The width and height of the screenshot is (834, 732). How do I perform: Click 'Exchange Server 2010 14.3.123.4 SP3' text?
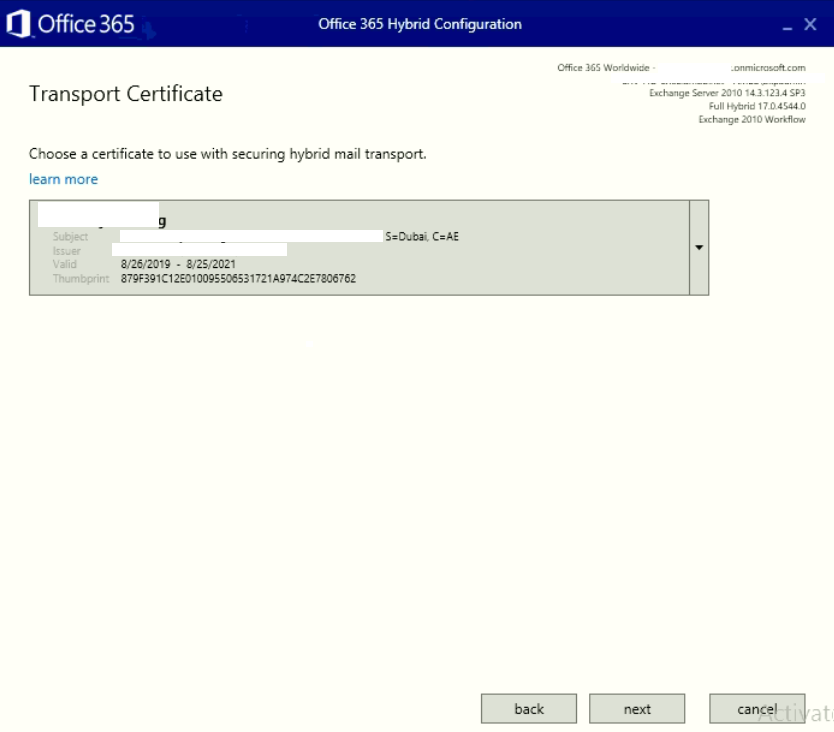coord(727,93)
